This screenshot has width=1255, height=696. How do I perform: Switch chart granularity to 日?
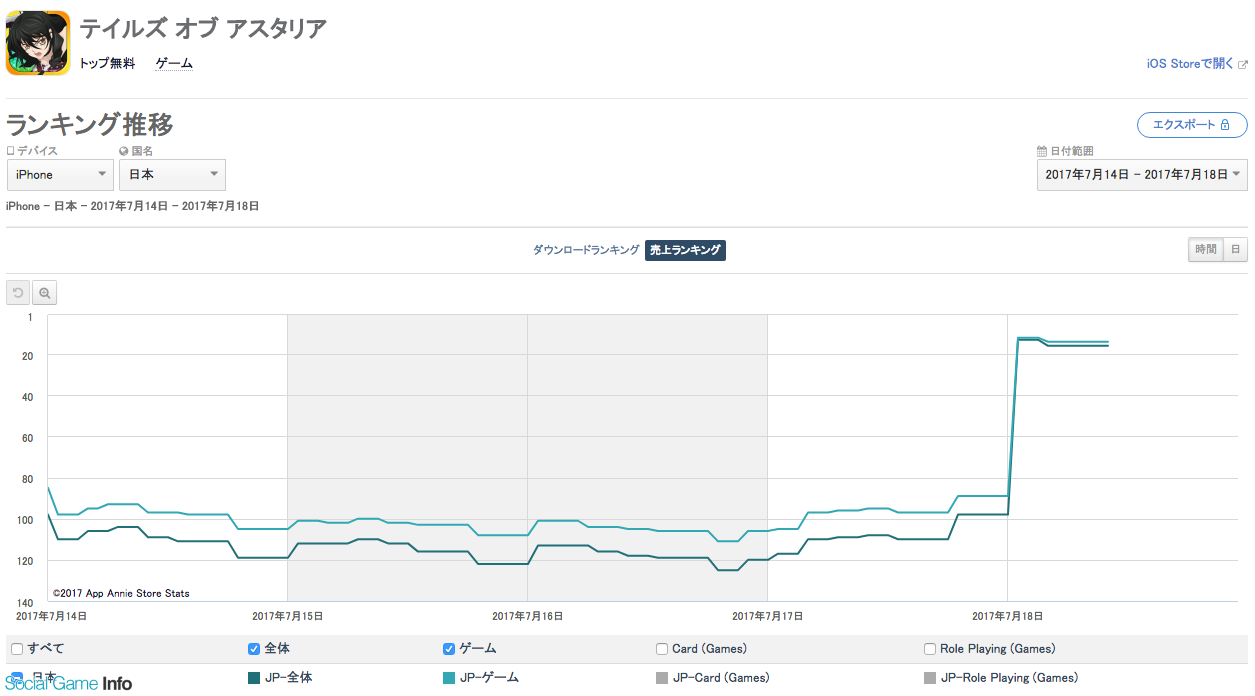[1235, 250]
